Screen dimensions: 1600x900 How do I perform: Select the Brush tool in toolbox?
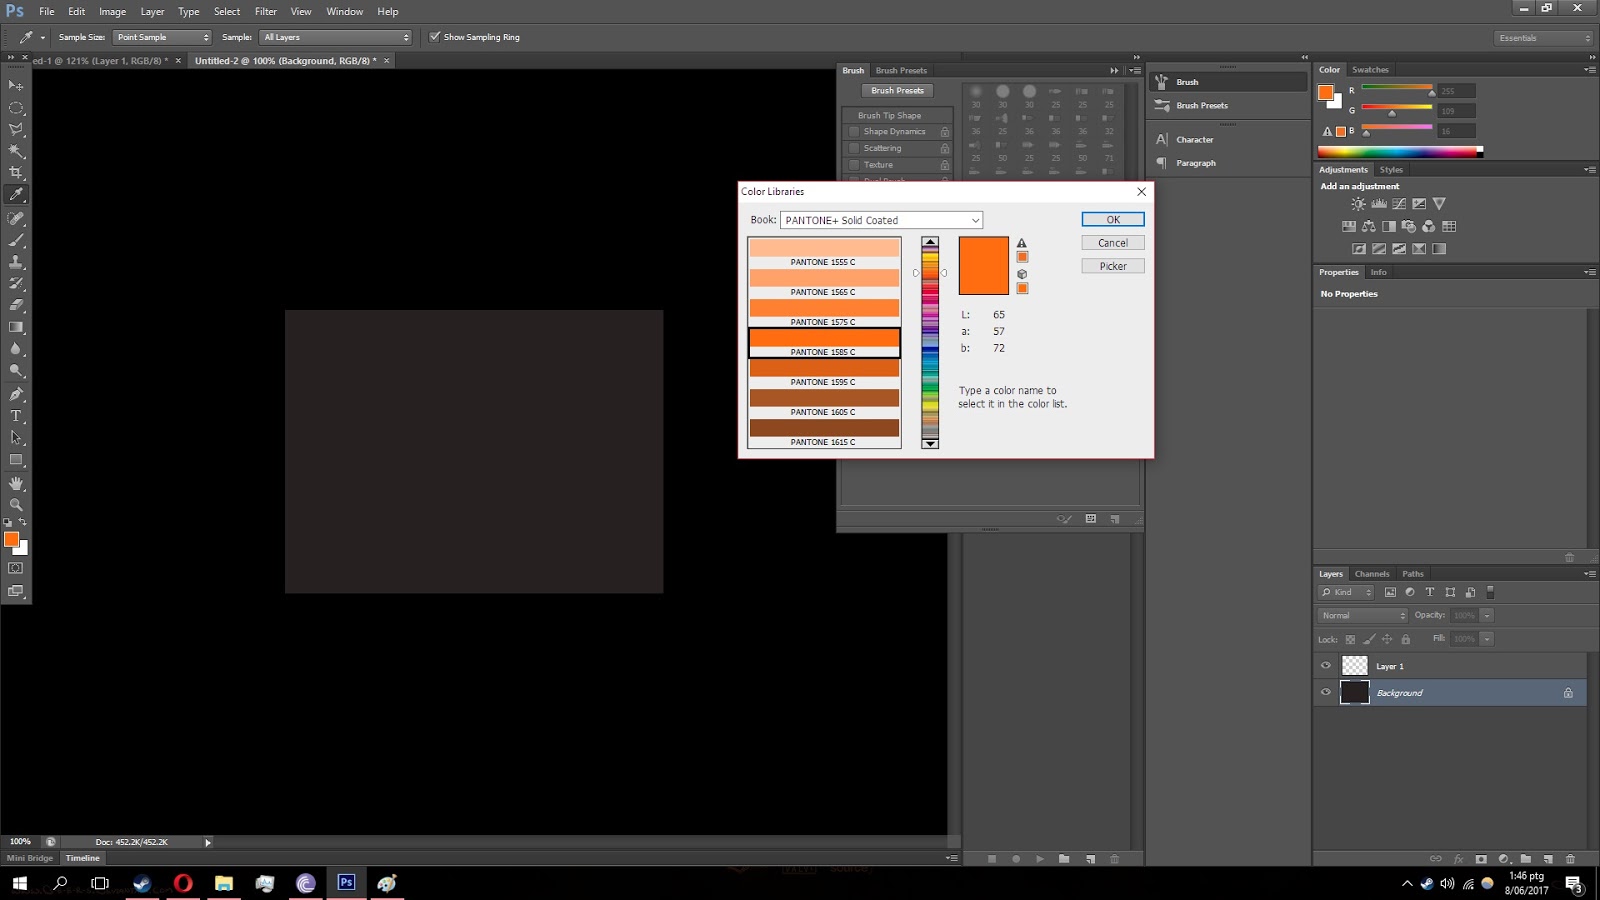[16, 240]
